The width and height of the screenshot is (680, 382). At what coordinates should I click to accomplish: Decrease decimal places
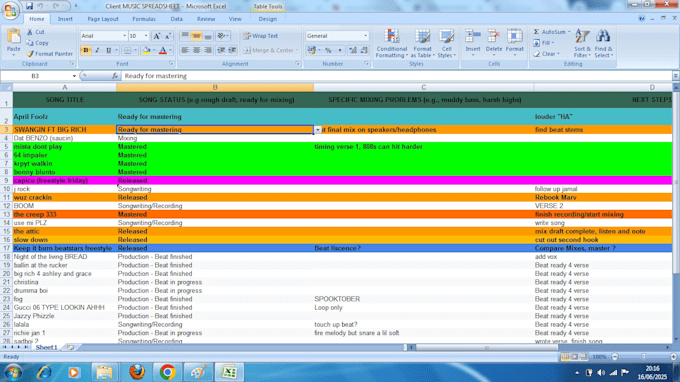(x=364, y=50)
